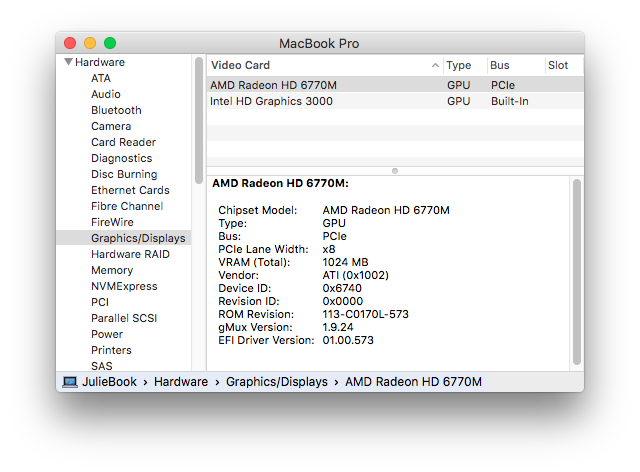
Task: Click the Vendor value ATI (0x1002)
Action: click(356, 275)
